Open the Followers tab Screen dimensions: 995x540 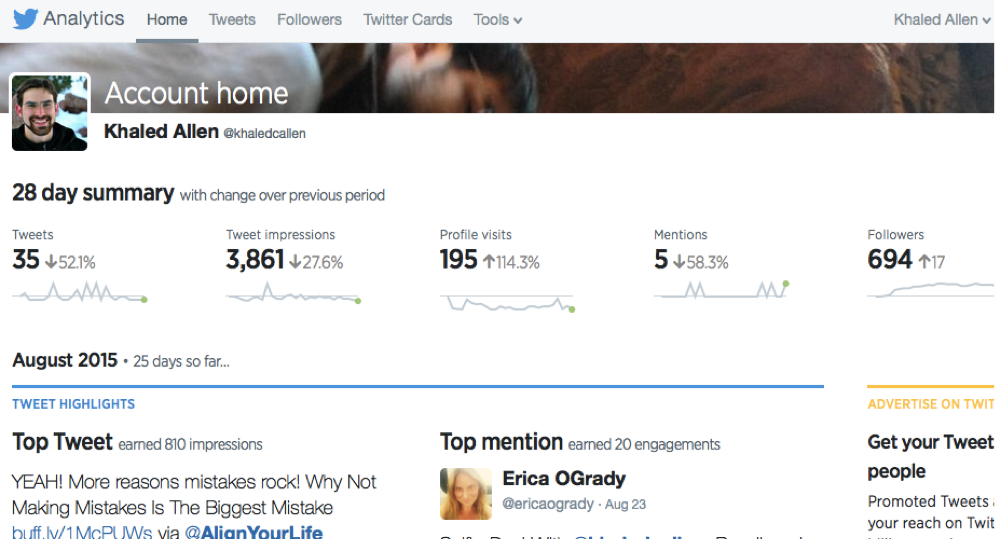pyautogui.click(x=309, y=20)
